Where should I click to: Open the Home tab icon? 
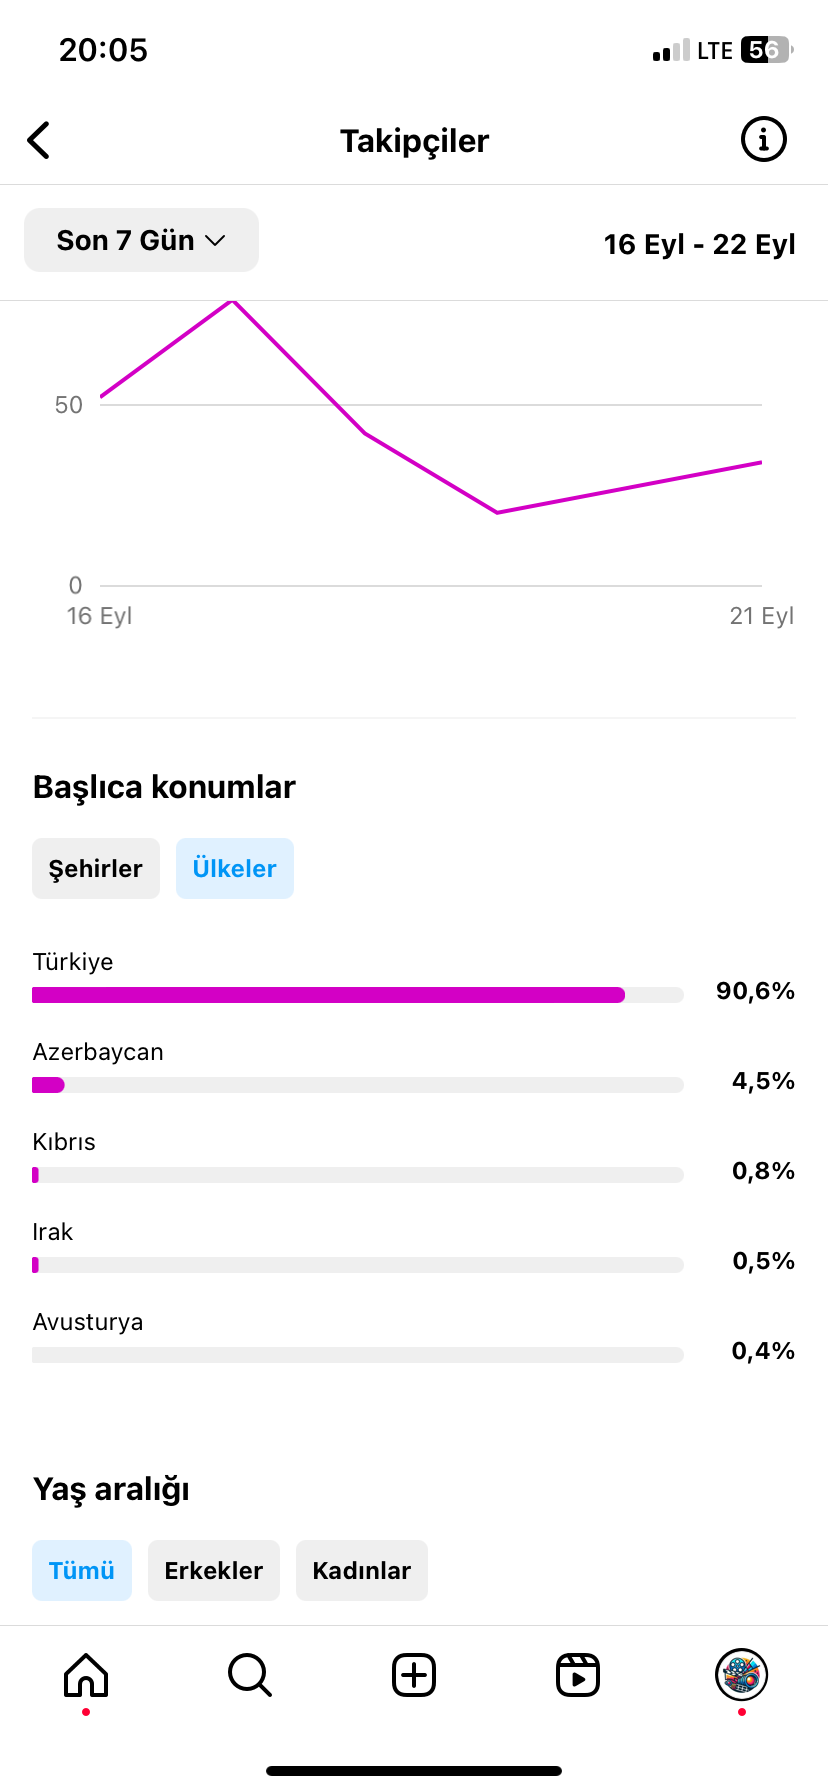86,1674
